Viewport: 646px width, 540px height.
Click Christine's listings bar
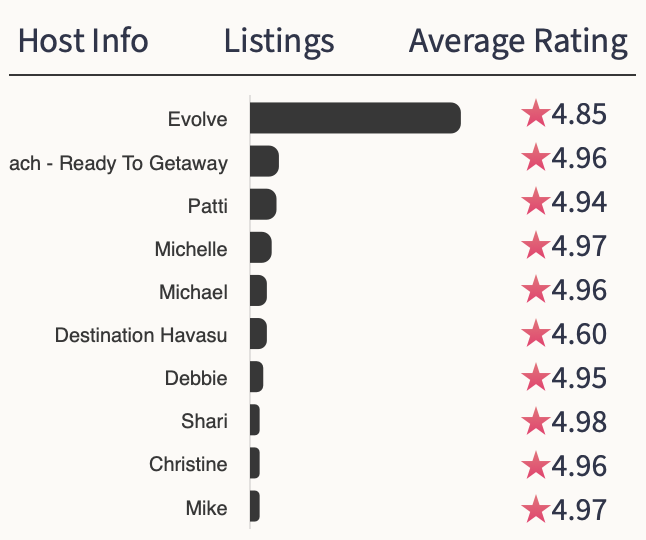click(x=255, y=464)
